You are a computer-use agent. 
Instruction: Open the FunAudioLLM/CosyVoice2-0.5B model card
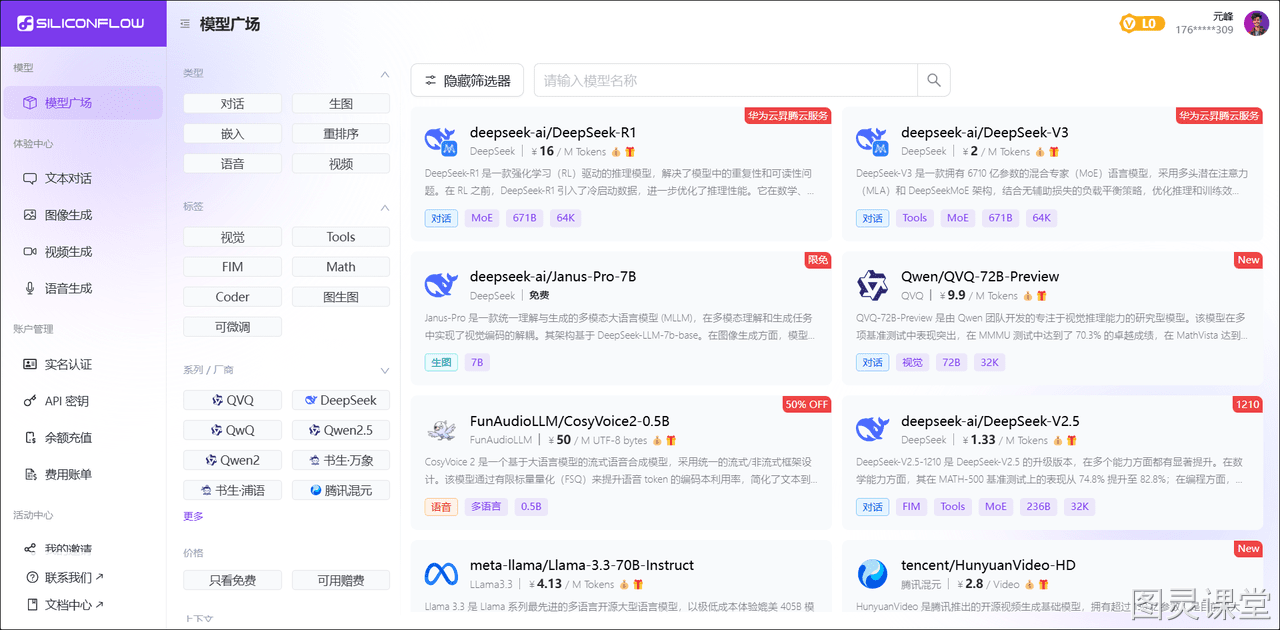pyautogui.click(x=621, y=462)
